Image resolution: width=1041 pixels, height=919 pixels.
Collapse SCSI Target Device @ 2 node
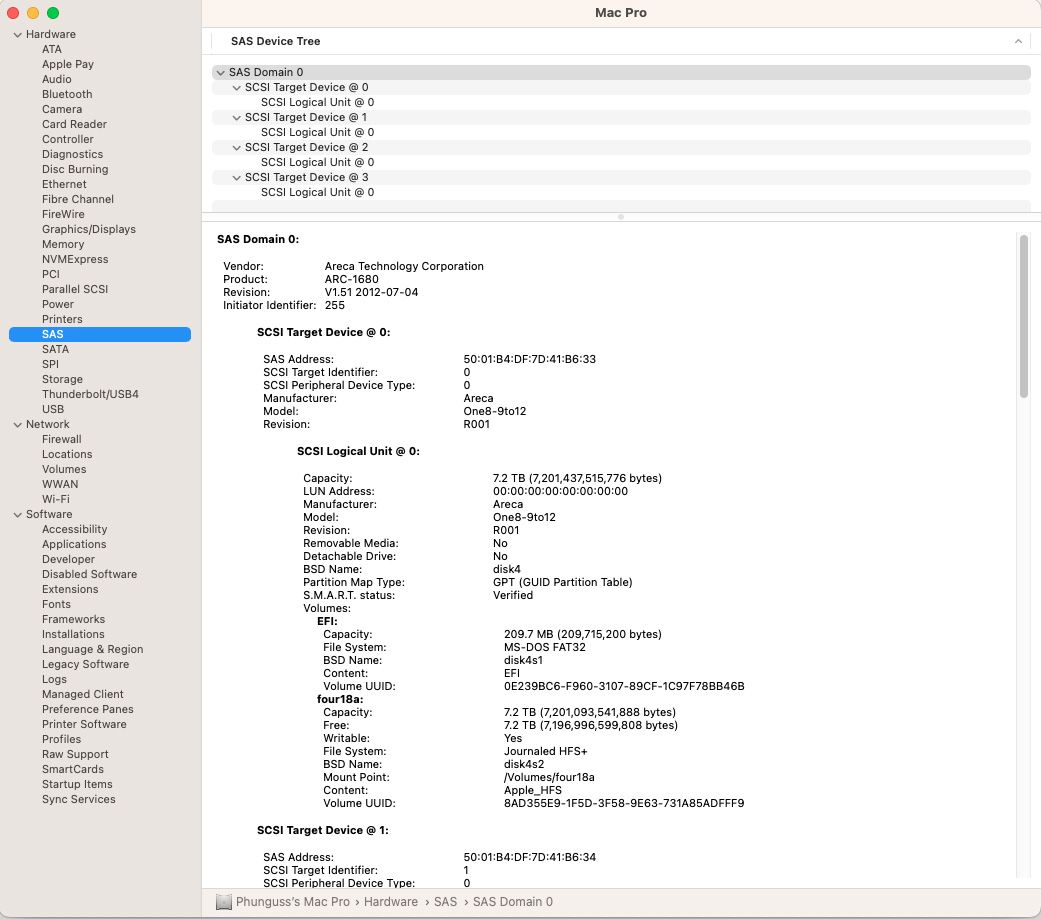click(236, 147)
